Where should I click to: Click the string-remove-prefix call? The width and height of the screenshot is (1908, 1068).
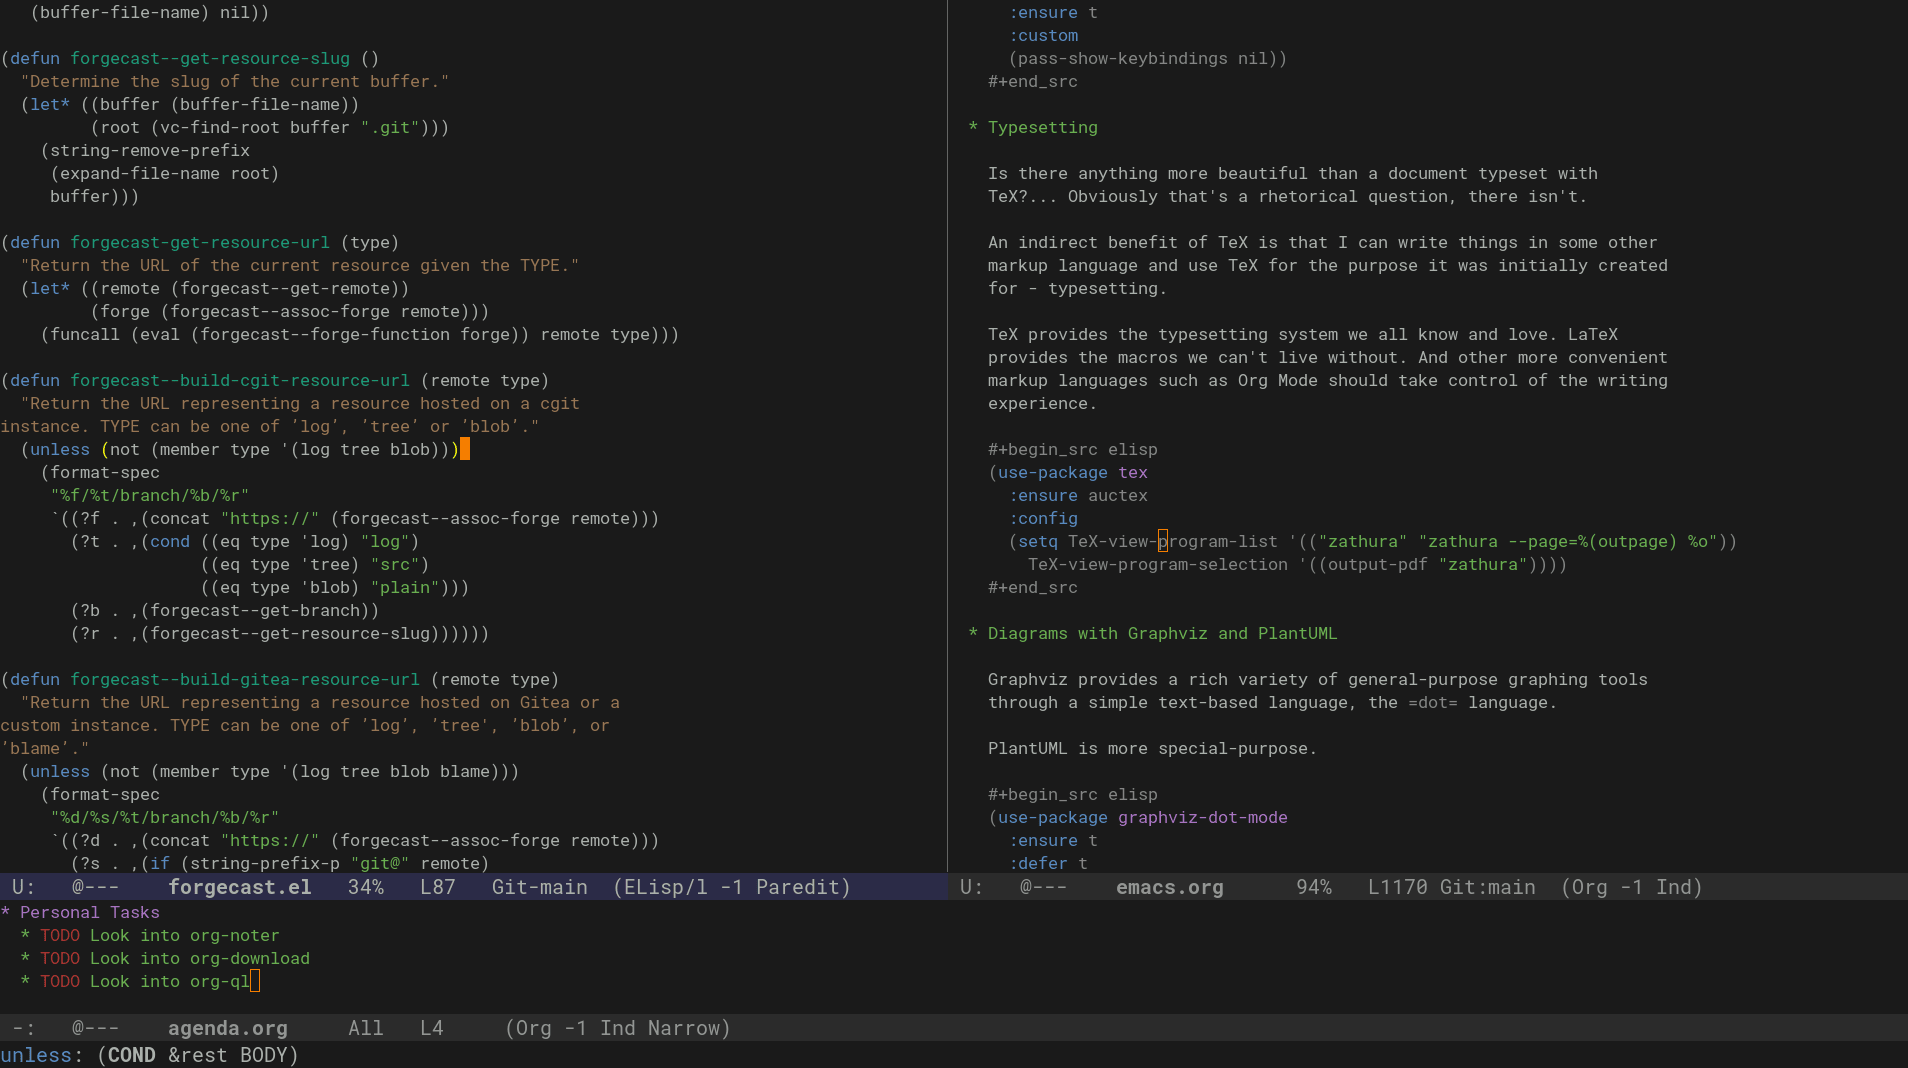tap(150, 150)
